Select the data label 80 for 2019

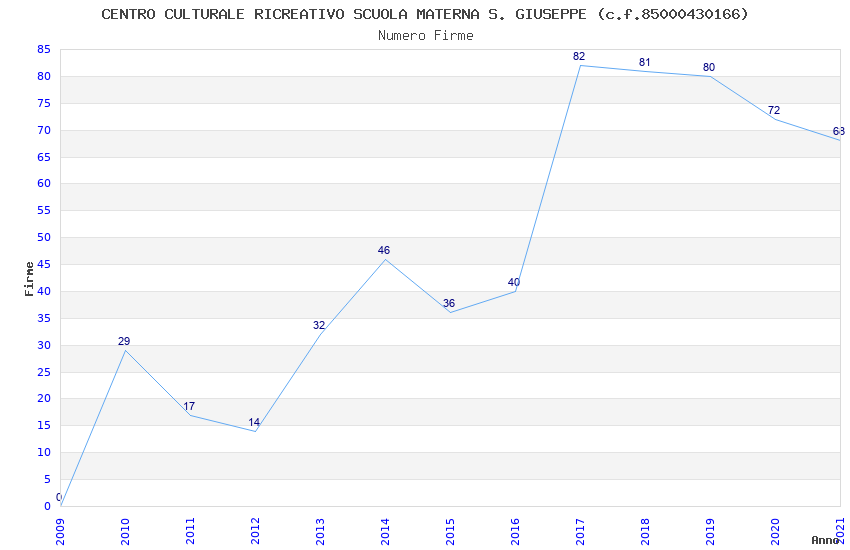coord(709,67)
